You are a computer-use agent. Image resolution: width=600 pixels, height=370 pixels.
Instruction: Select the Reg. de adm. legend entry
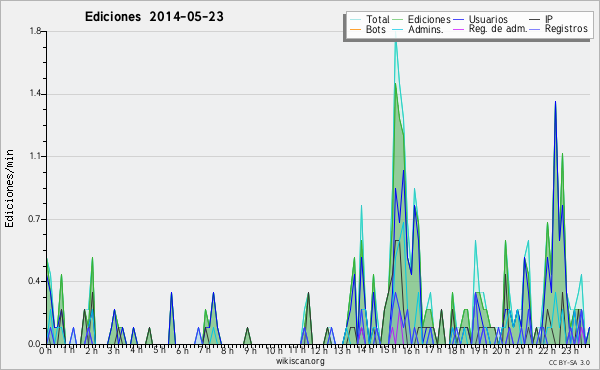point(490,29)
